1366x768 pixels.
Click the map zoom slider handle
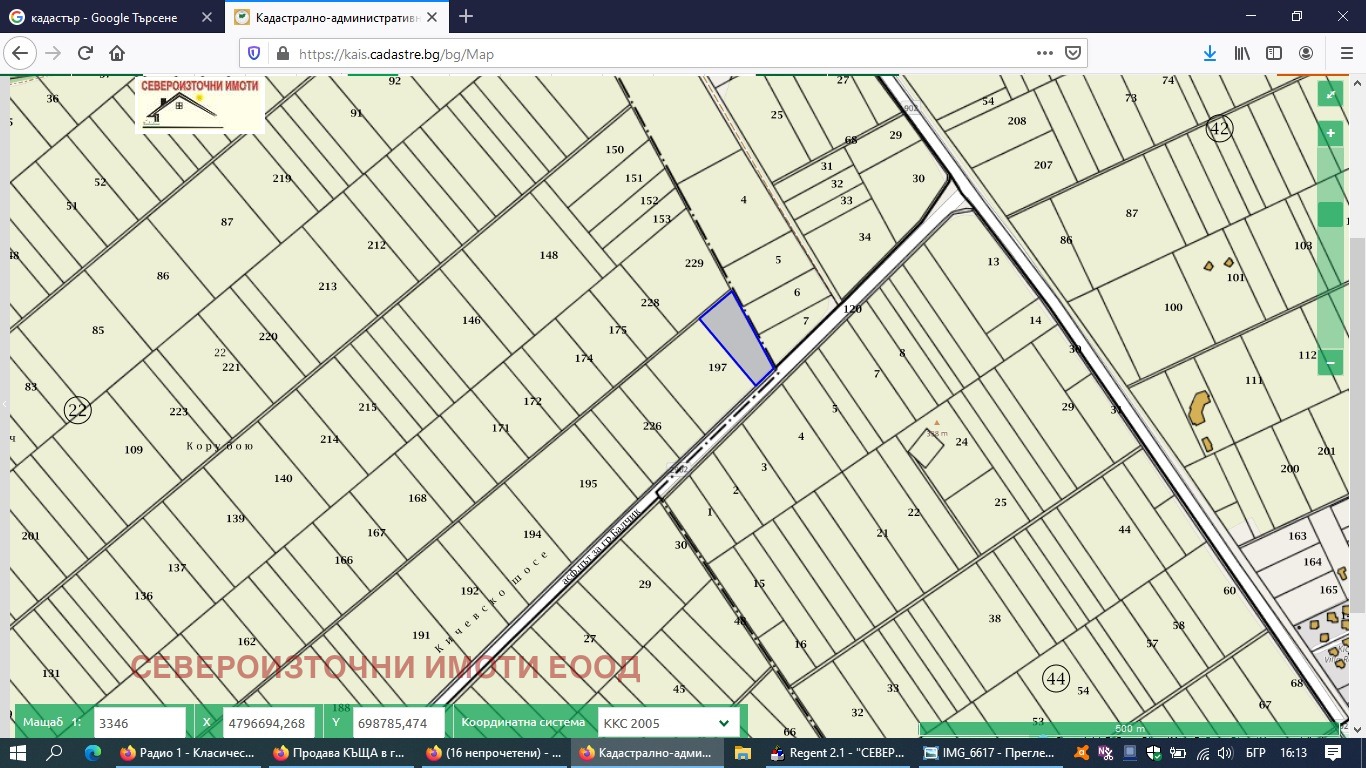[x=1330, y=214]
